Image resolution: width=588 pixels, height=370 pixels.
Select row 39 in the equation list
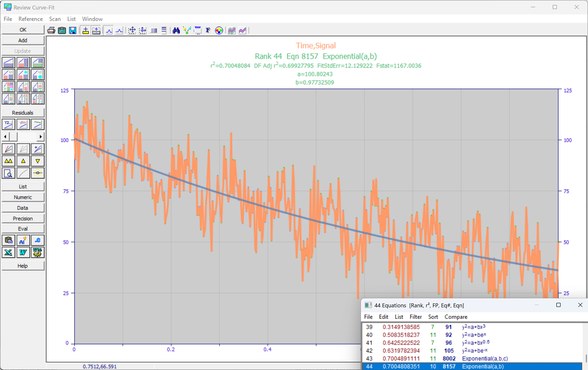(472, 327)
